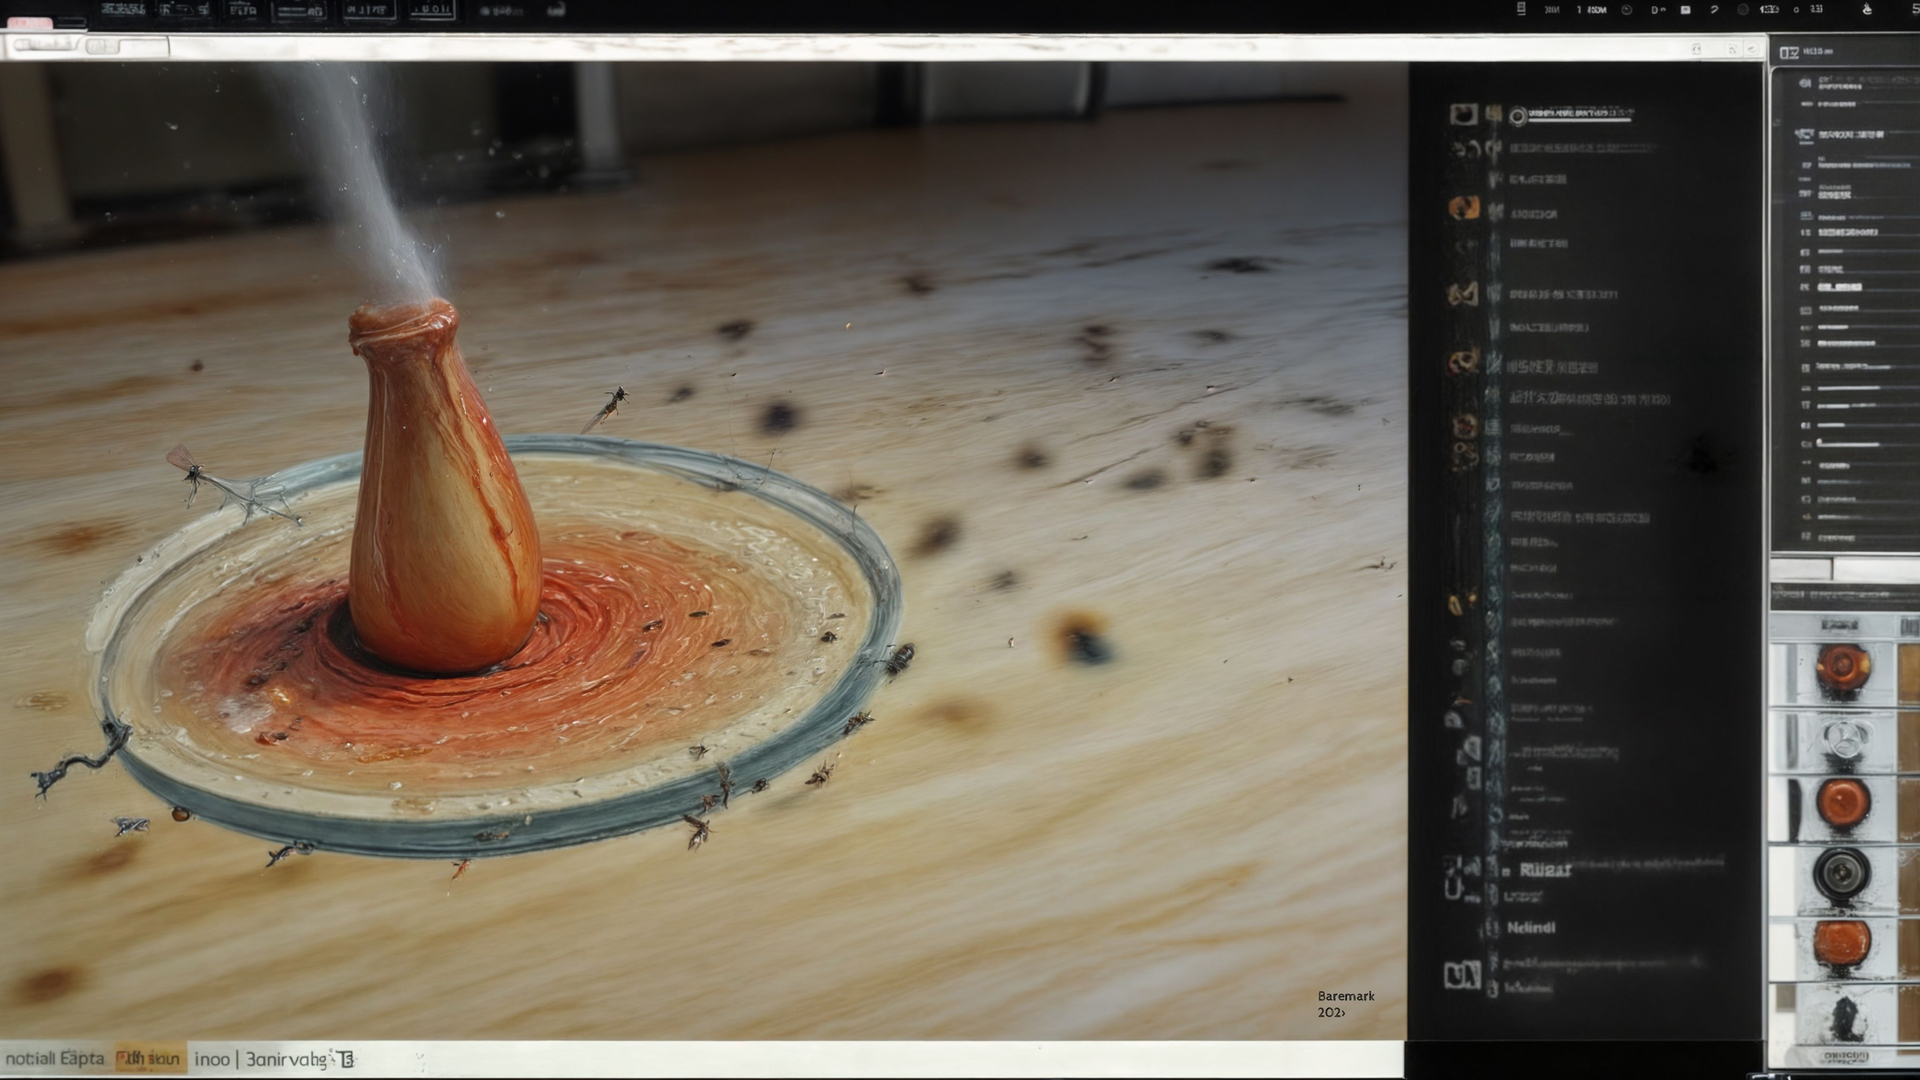Select the Rilgar row in dark list
The image size is (1920, 1080).
(1544, 871)
